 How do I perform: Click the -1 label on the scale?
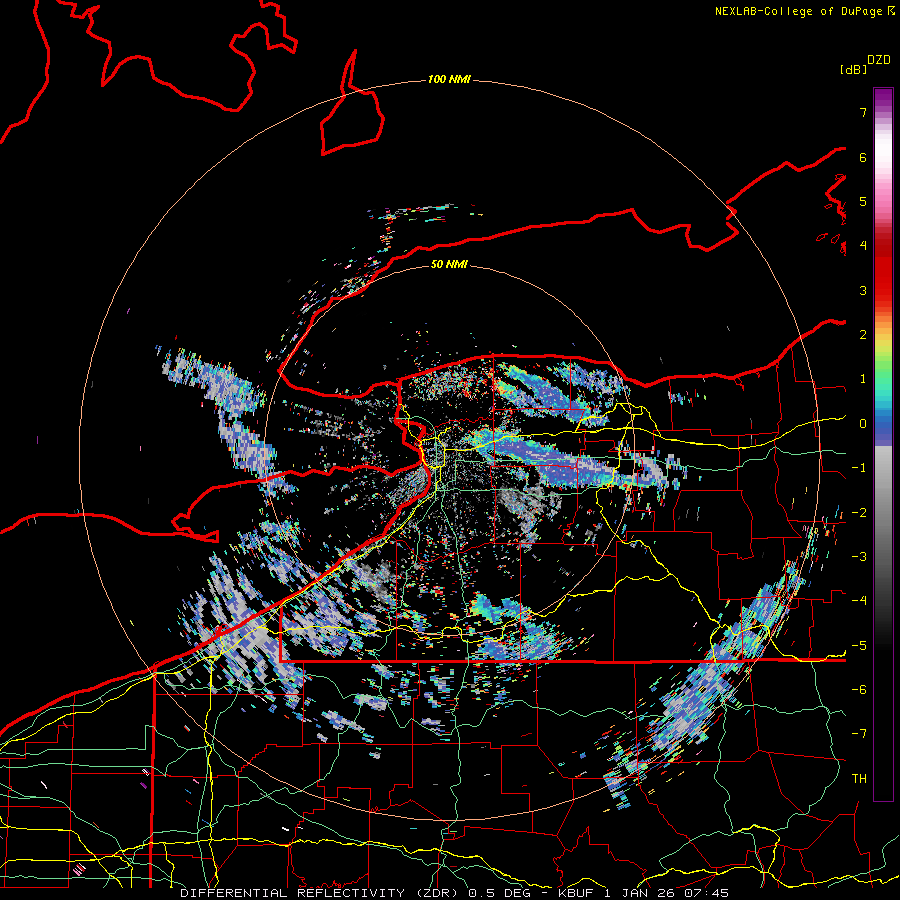click(859, 468)
